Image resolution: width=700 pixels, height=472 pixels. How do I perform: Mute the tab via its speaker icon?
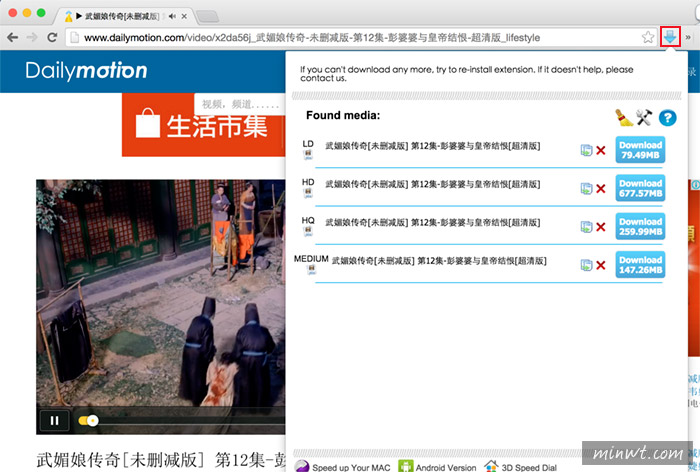click(x=172, y=16)
